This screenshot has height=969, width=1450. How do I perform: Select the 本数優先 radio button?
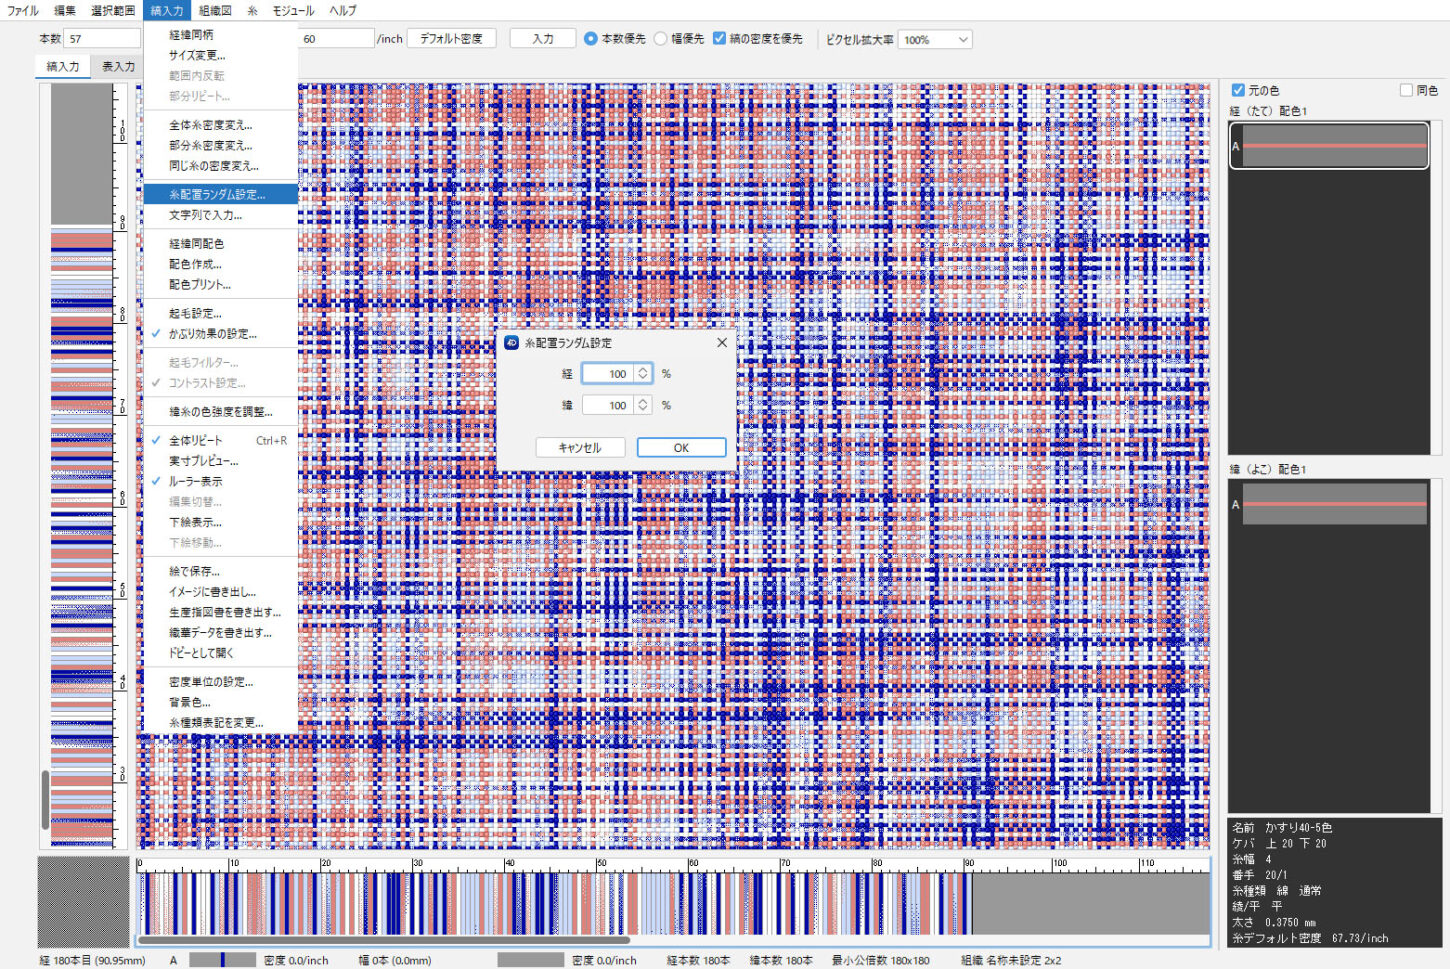pos(591,39)
